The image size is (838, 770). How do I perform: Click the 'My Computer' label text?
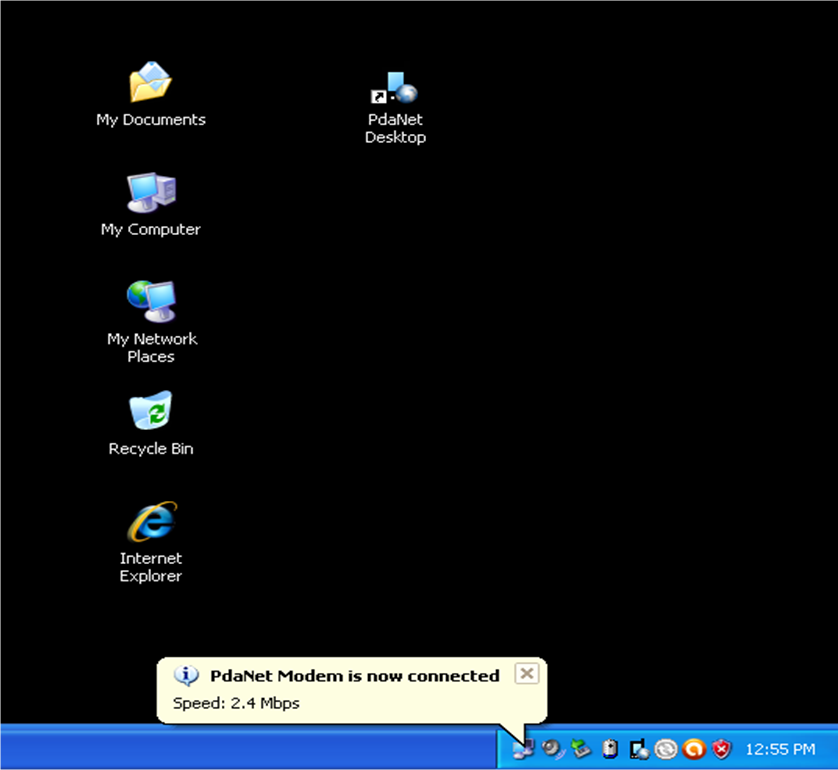(x=151, y=229)
